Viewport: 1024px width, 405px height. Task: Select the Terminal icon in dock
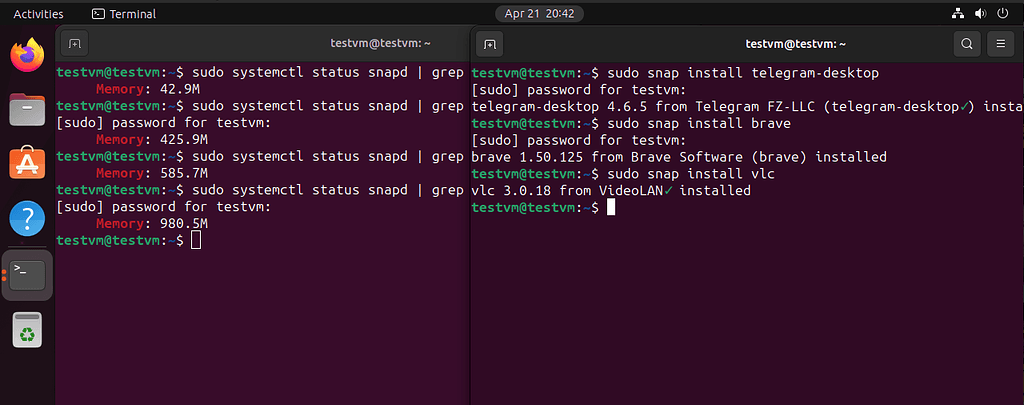27,275
